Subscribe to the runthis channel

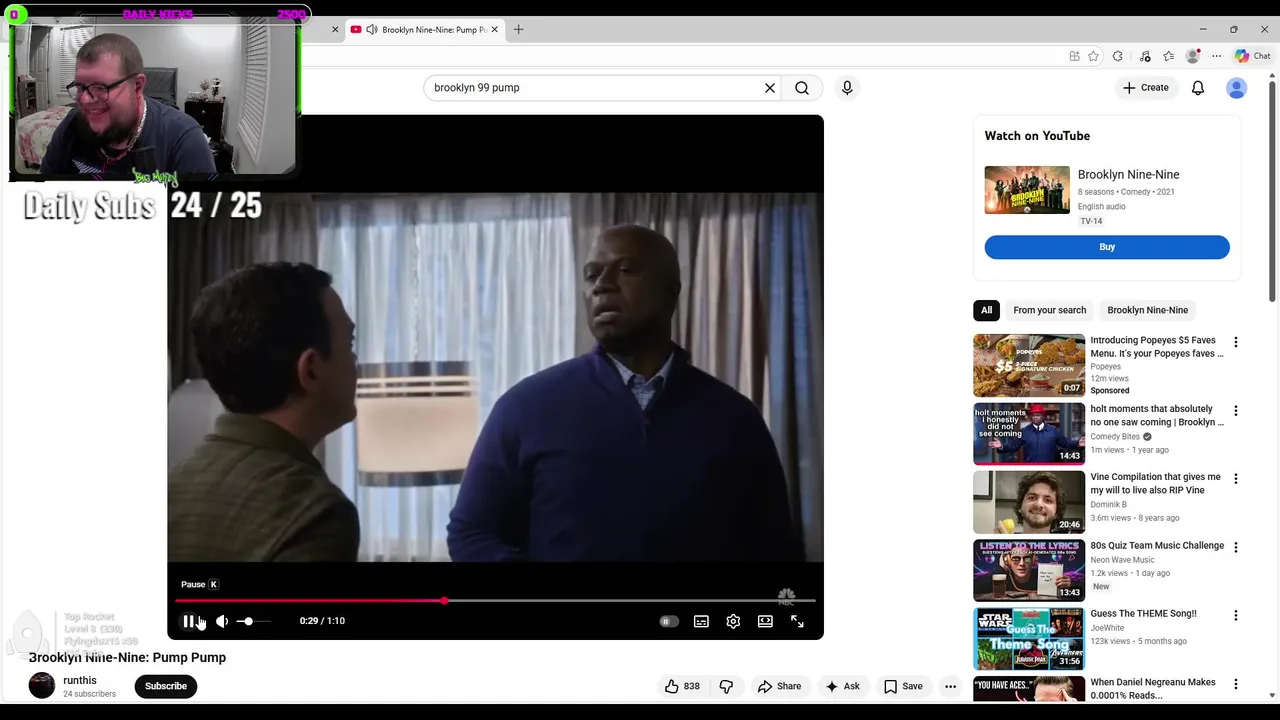point(166,686)
